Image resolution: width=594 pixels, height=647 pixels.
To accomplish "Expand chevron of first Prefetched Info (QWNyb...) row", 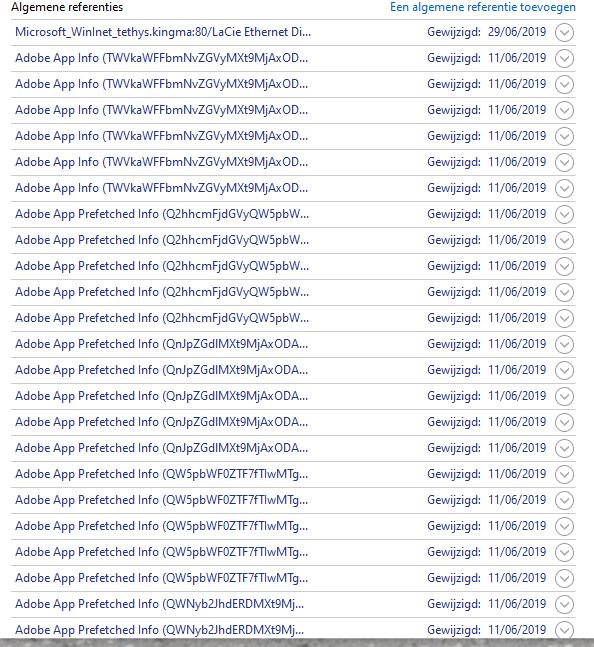I will (564, 604).
